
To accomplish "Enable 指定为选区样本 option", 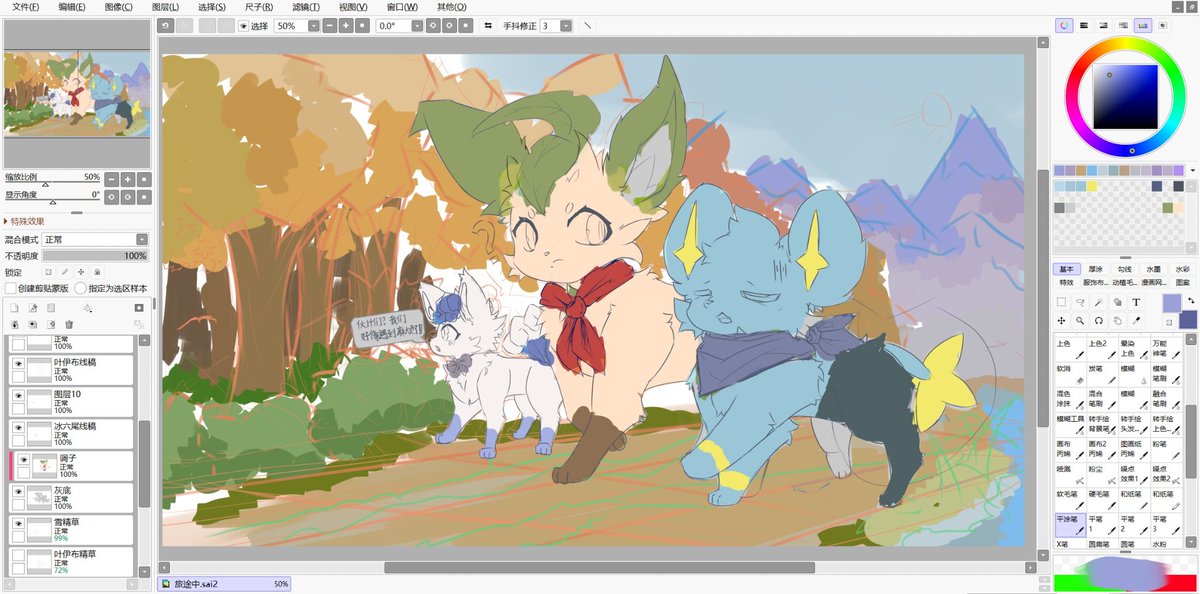I will pyautogui.click(x=81, y=288).
